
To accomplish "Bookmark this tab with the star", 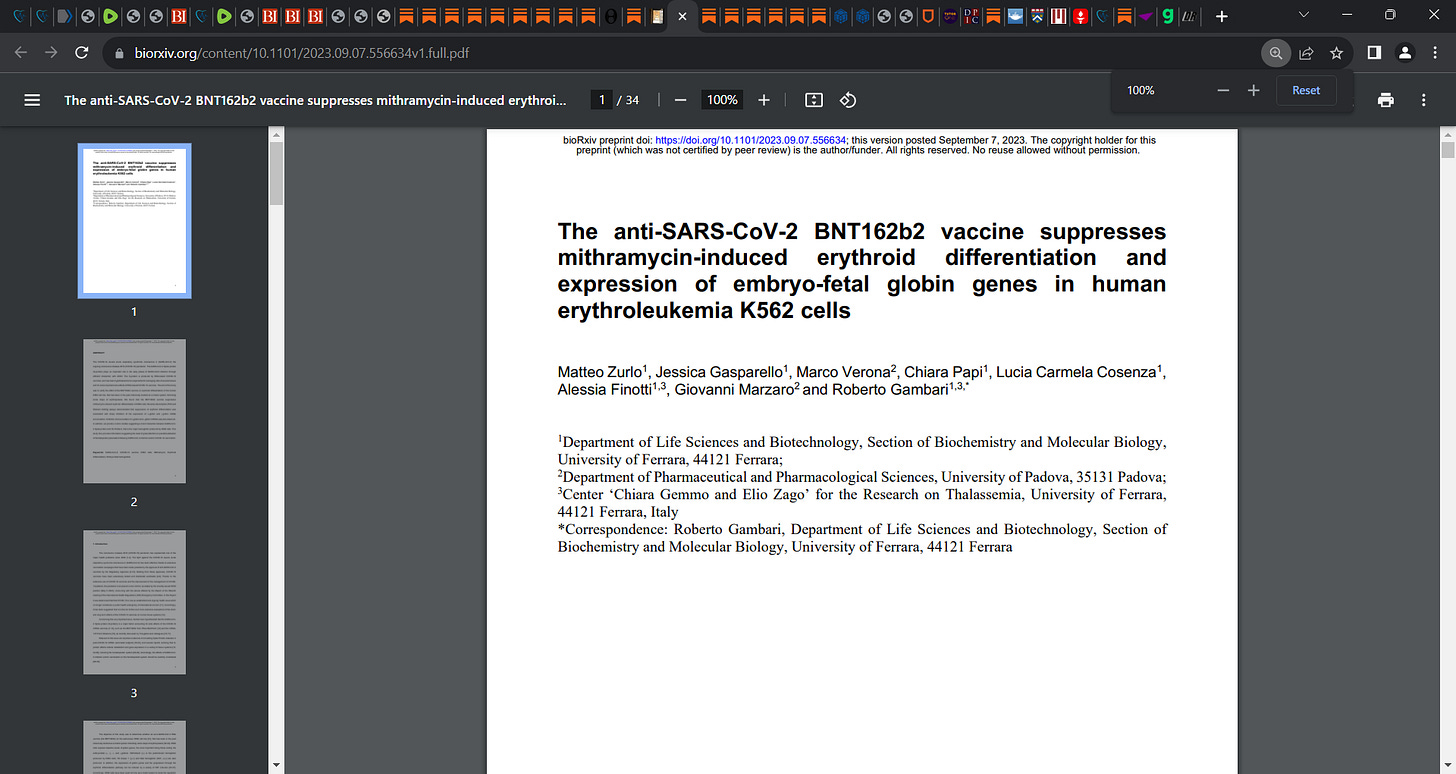I will pos(1336,53).
